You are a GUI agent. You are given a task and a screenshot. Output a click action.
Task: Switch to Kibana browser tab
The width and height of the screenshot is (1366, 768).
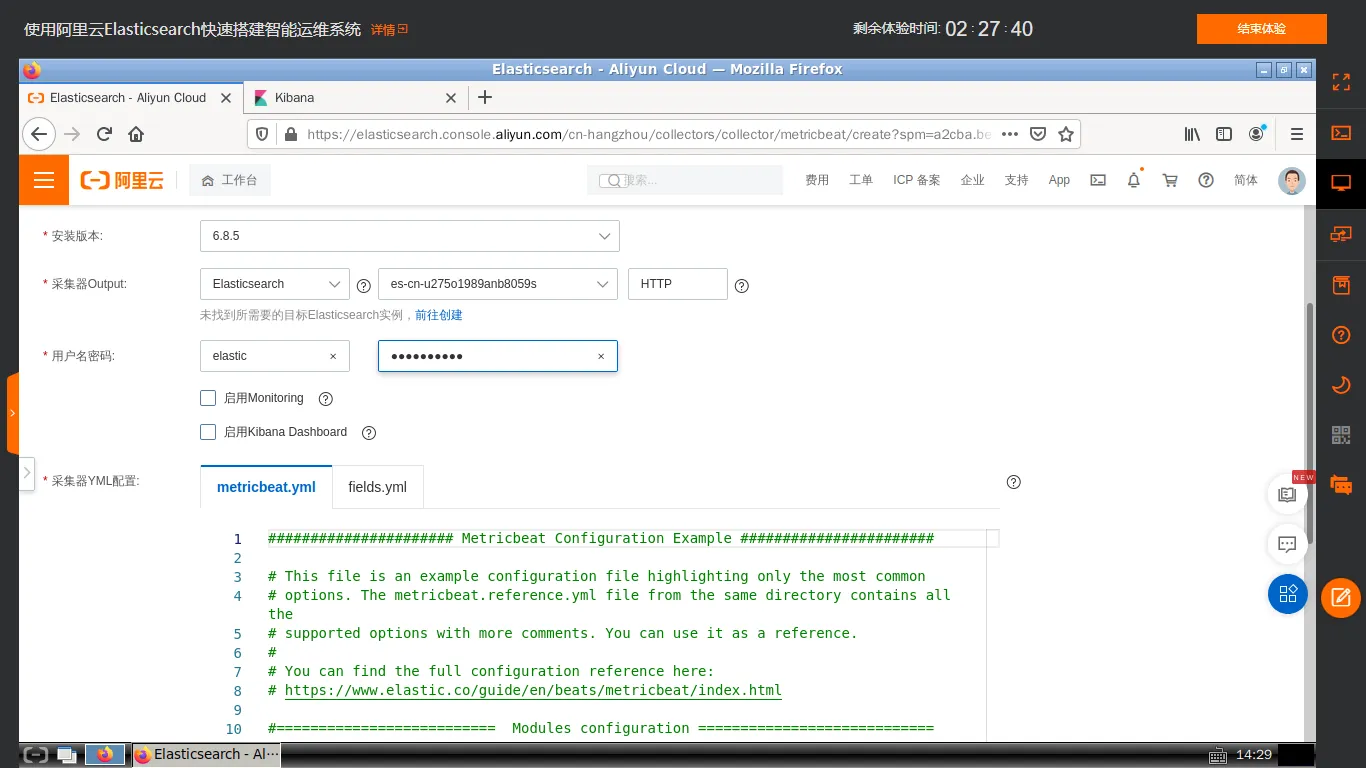pos(353,98)
